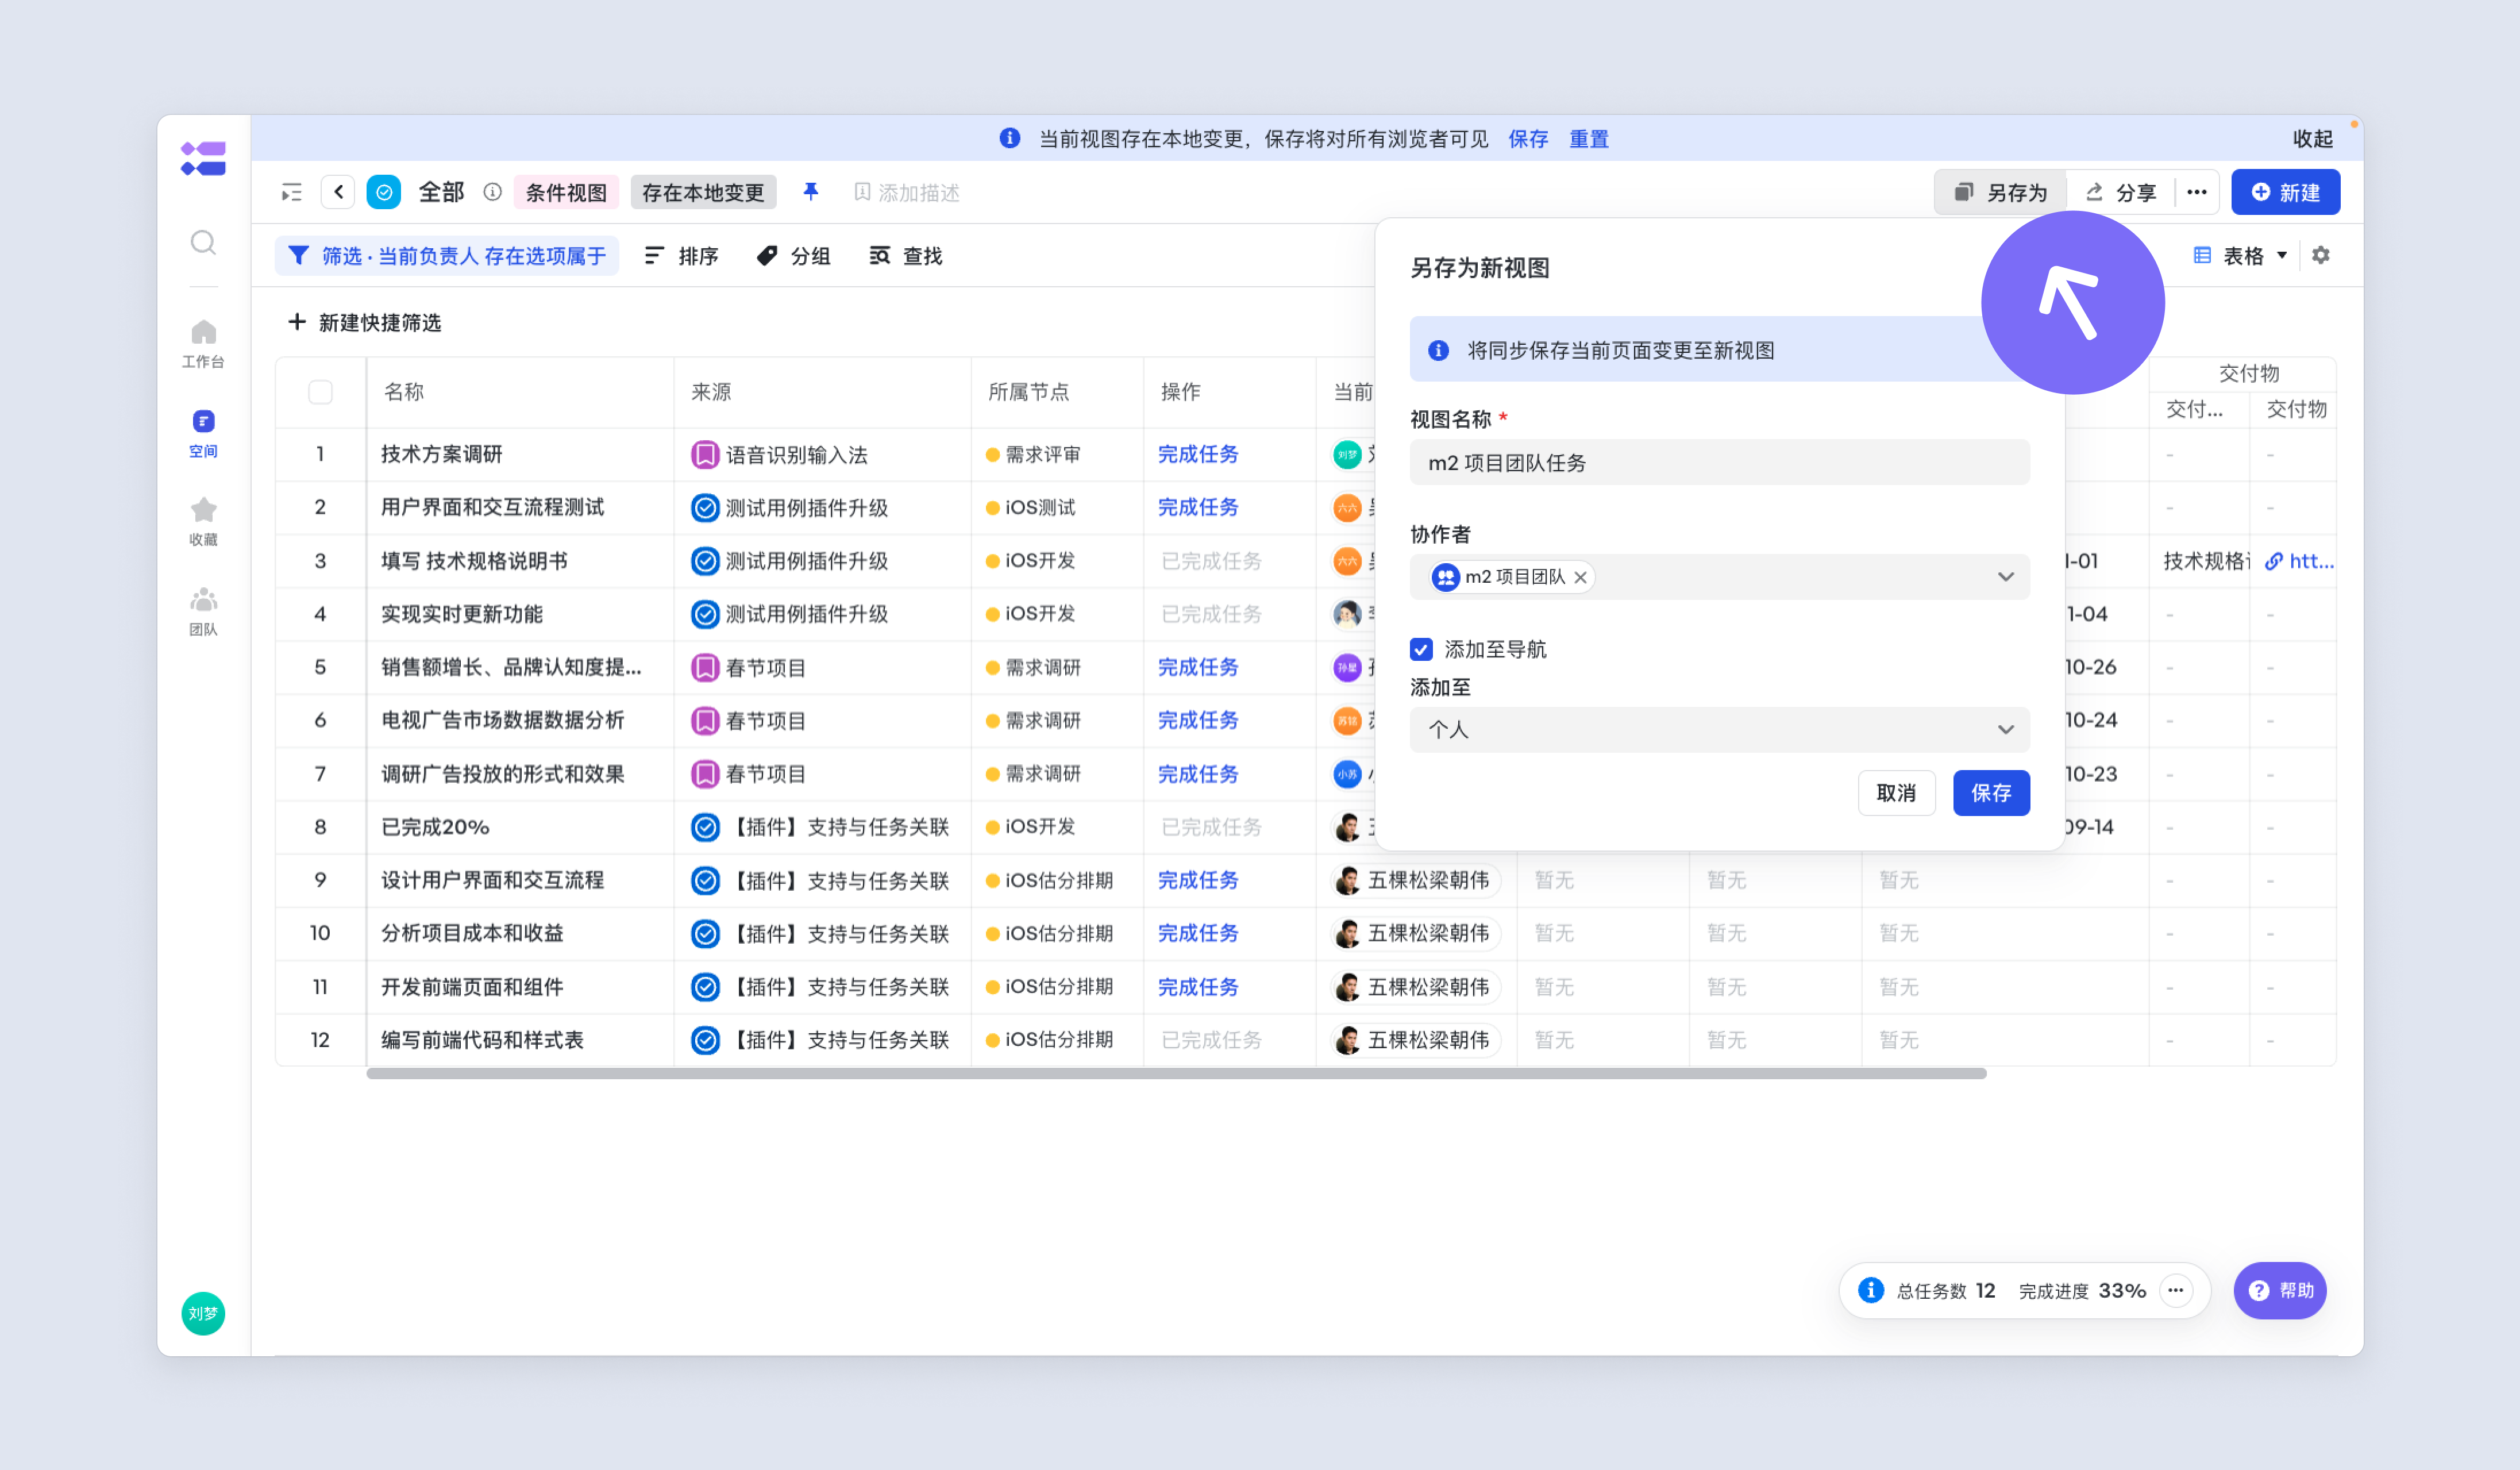Click the horizontal table scrollbar

click(1176, 1073)
